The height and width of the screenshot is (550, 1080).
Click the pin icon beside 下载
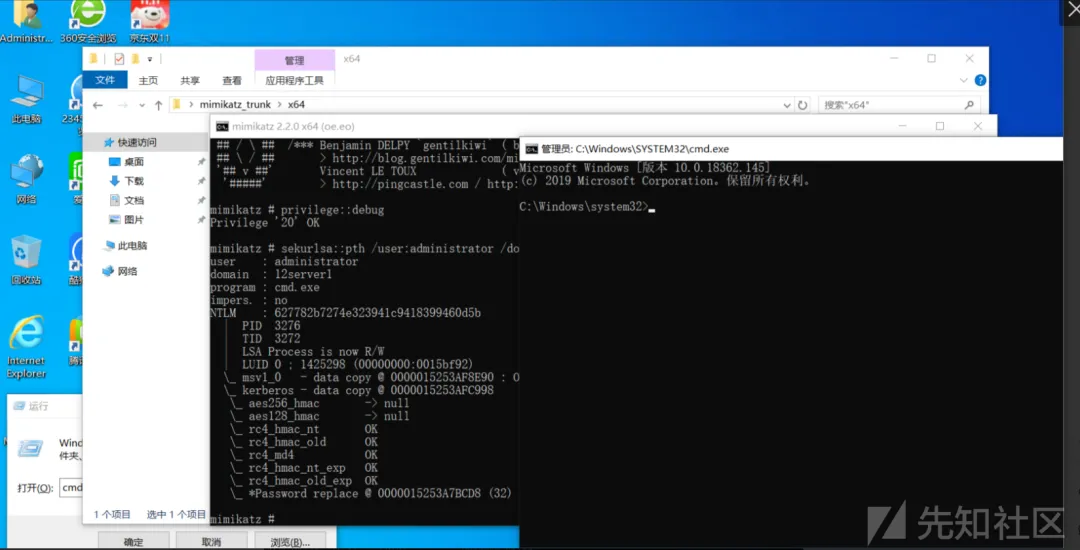[201, 181]
